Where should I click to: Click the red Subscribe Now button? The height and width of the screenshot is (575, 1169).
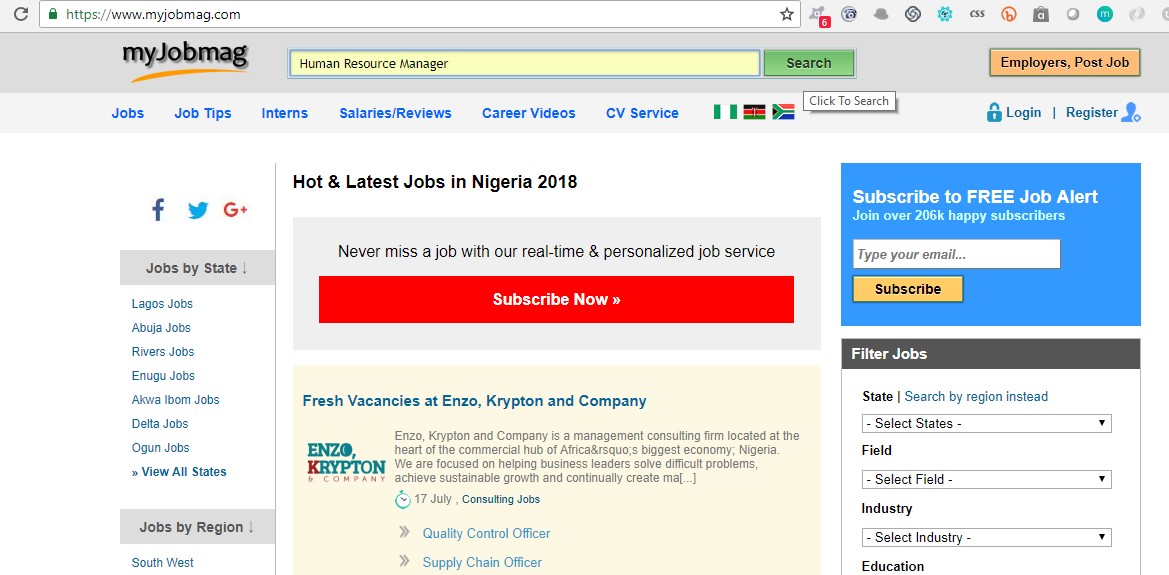point(556,299)
